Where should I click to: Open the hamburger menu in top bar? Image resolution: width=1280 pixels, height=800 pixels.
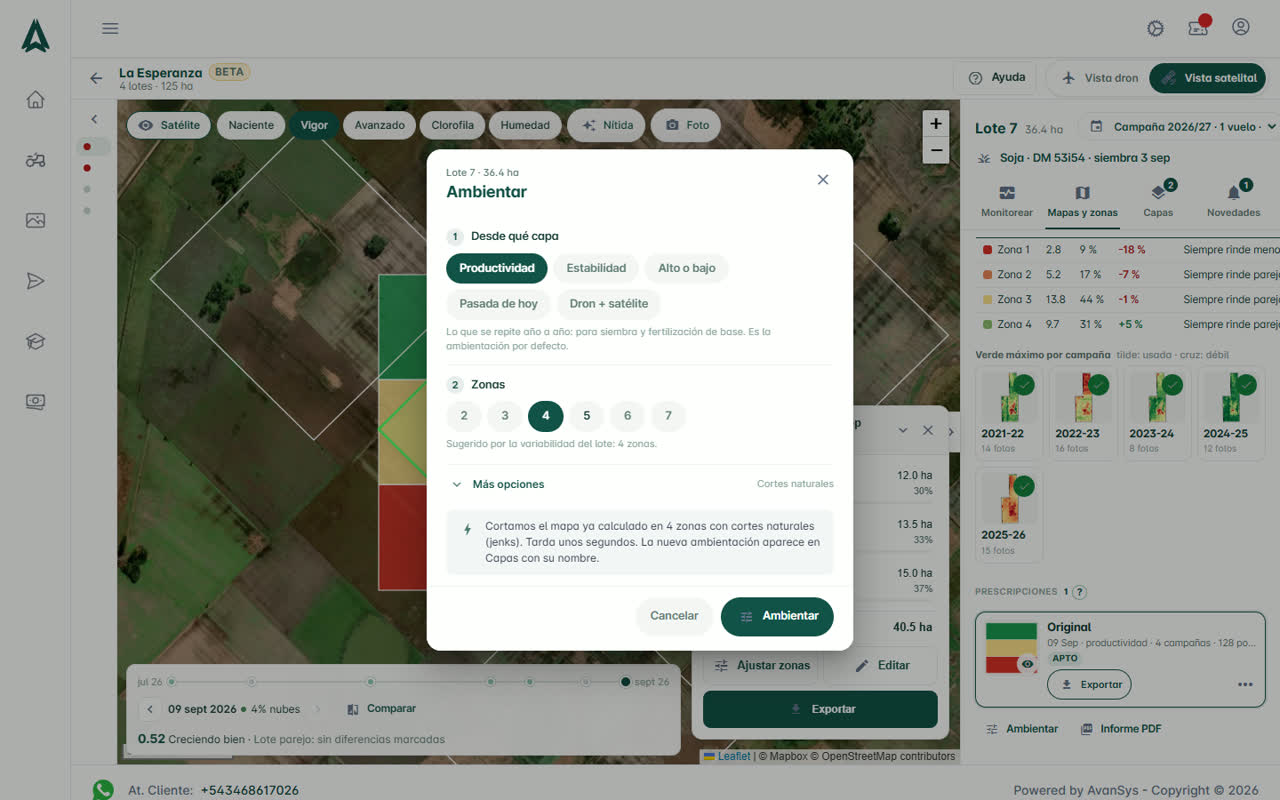[110, 28]
